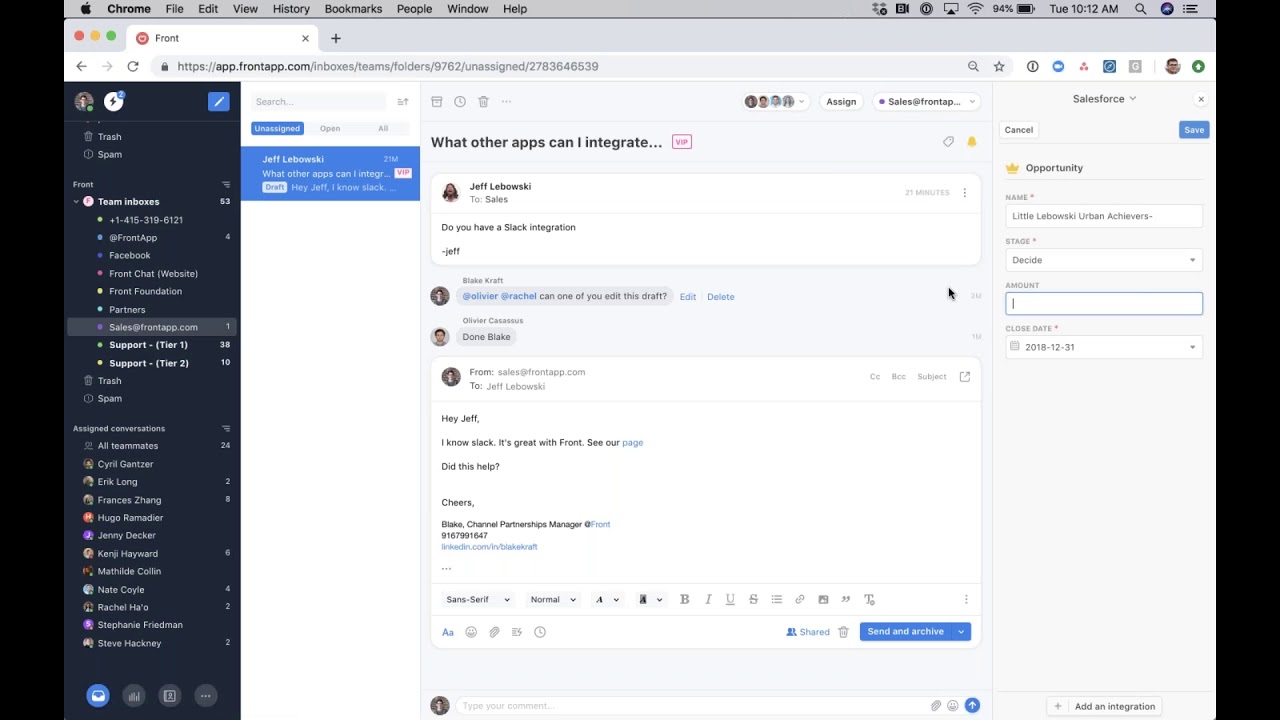Click the compose new message icon

tap(218, 101)
